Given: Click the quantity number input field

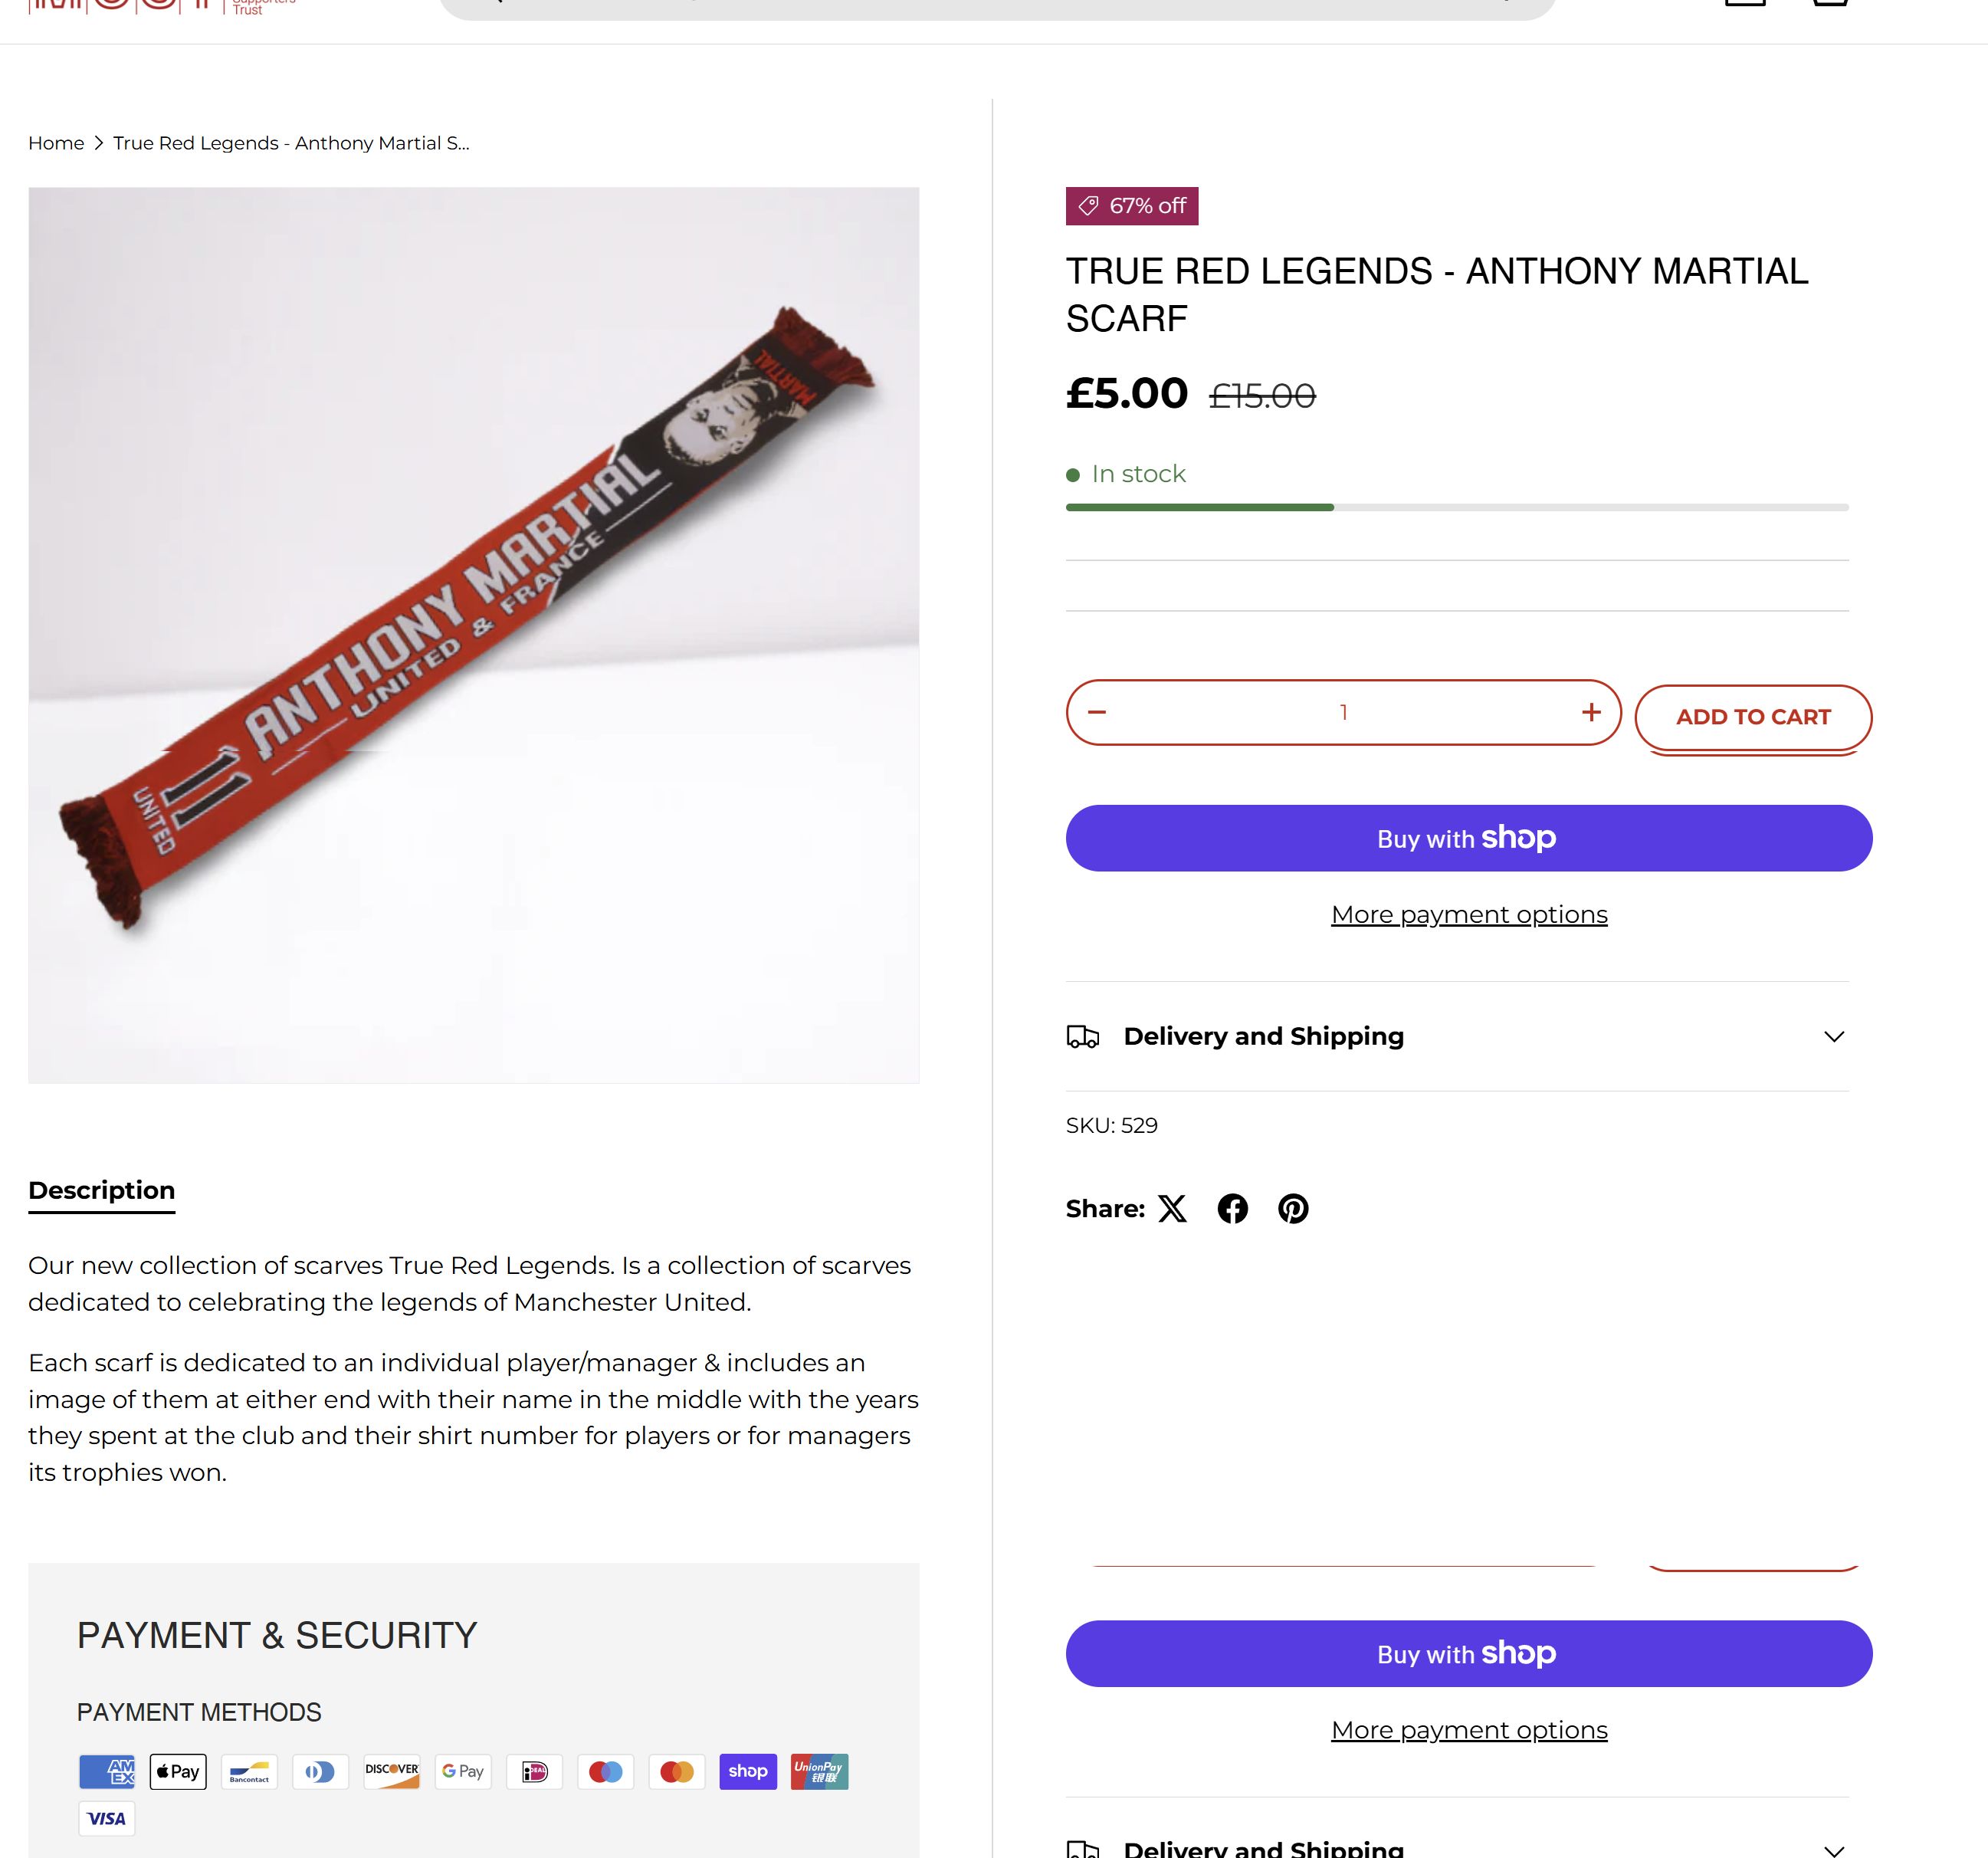Looking at the screenshot, I should point(1343,713).
